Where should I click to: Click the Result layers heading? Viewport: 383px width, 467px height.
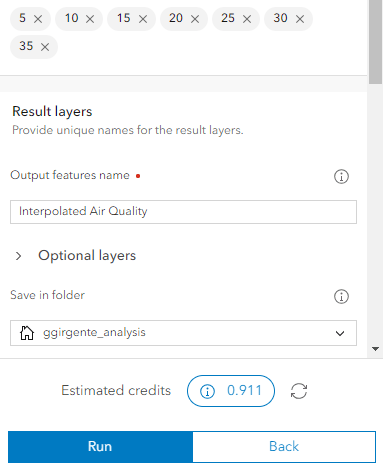52,112
